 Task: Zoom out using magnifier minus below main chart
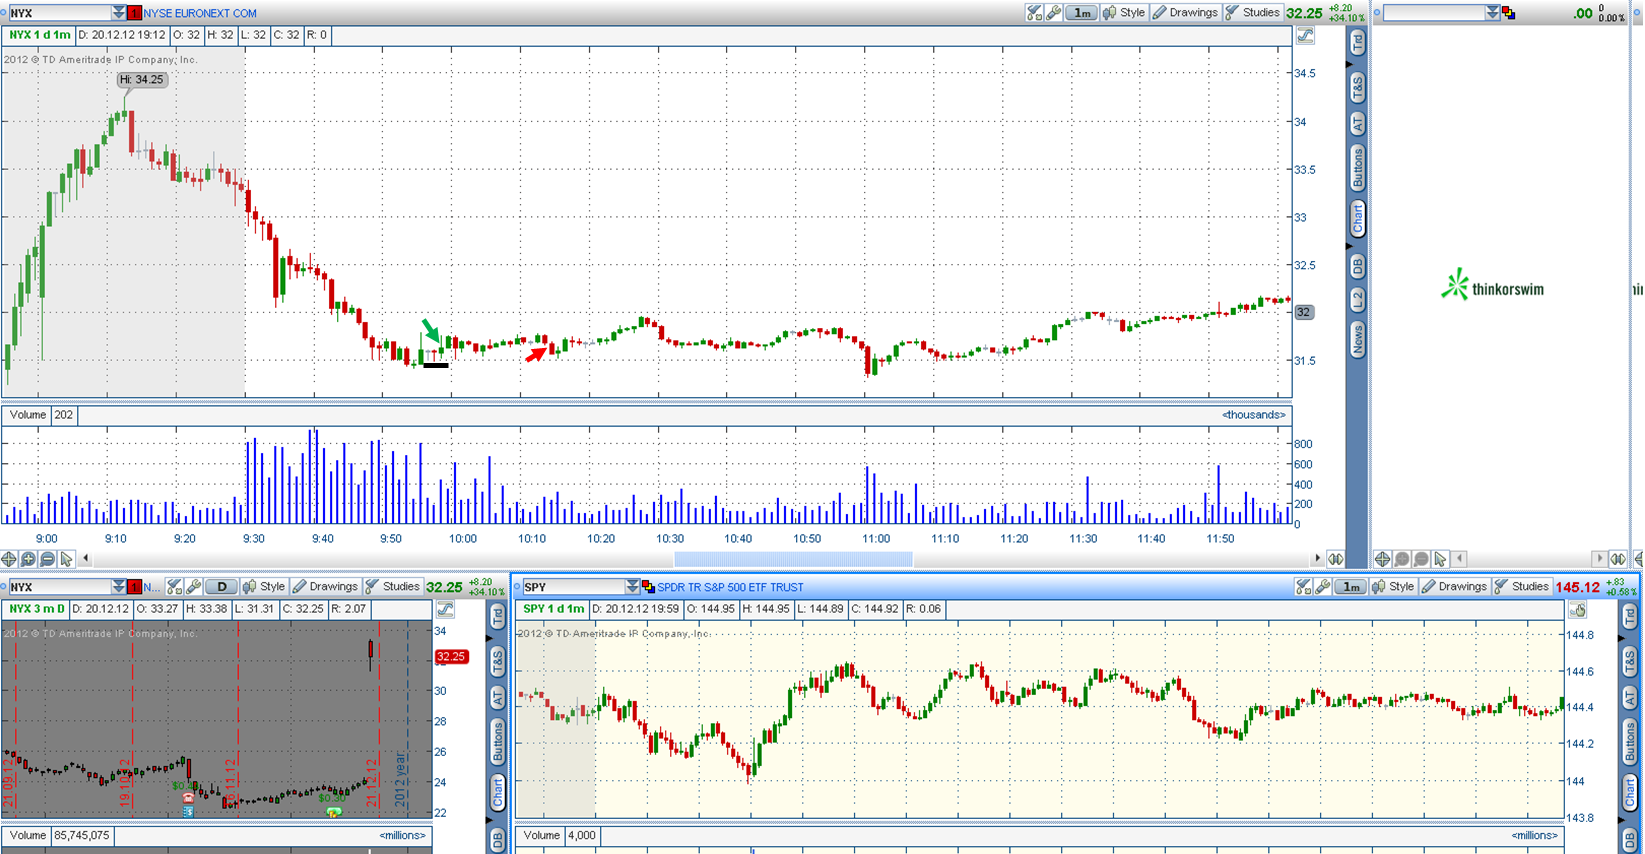[x=47, y=559]
